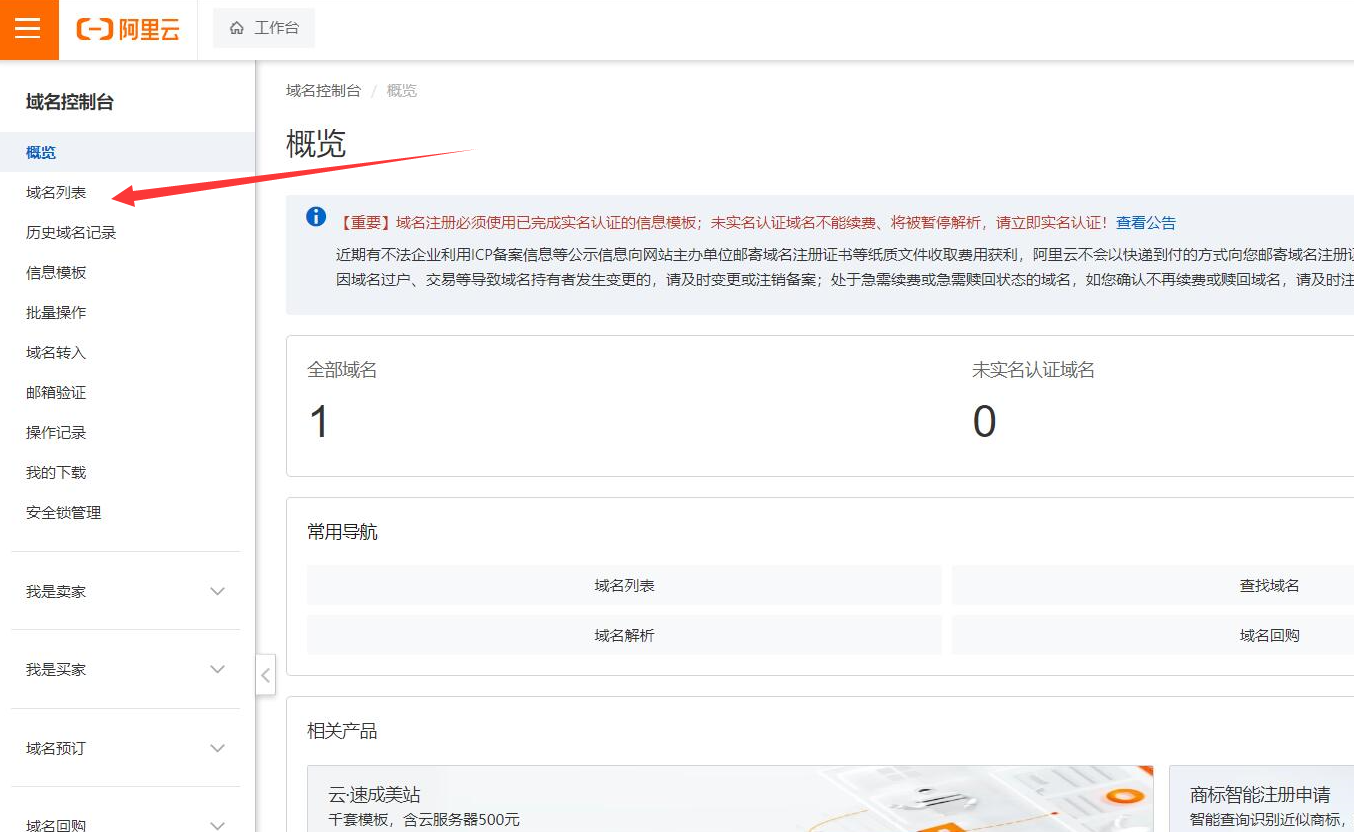Image resolution: width=1354 pixels, height=832 pixels.
Task: Open the 商标智能注册申请 product card
Action: 1262,799
